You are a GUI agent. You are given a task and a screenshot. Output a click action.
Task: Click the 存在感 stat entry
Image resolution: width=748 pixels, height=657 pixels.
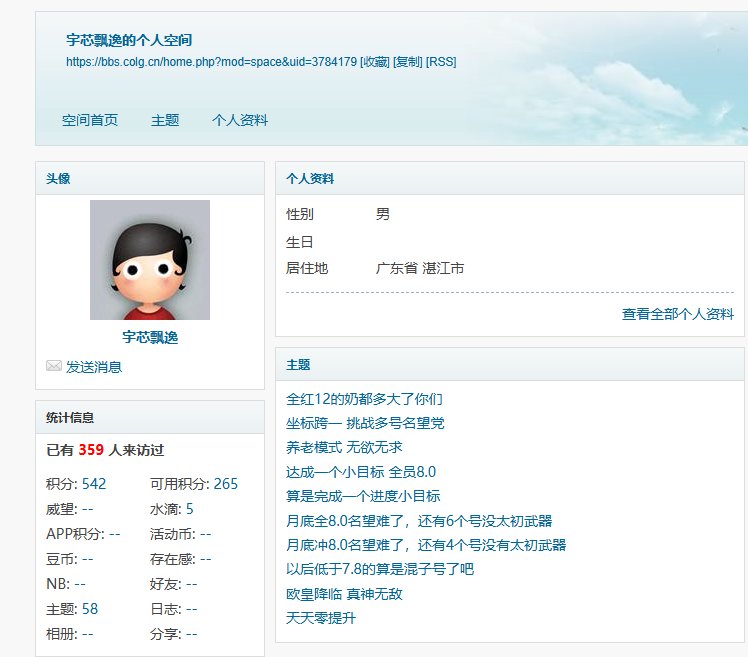180,559
